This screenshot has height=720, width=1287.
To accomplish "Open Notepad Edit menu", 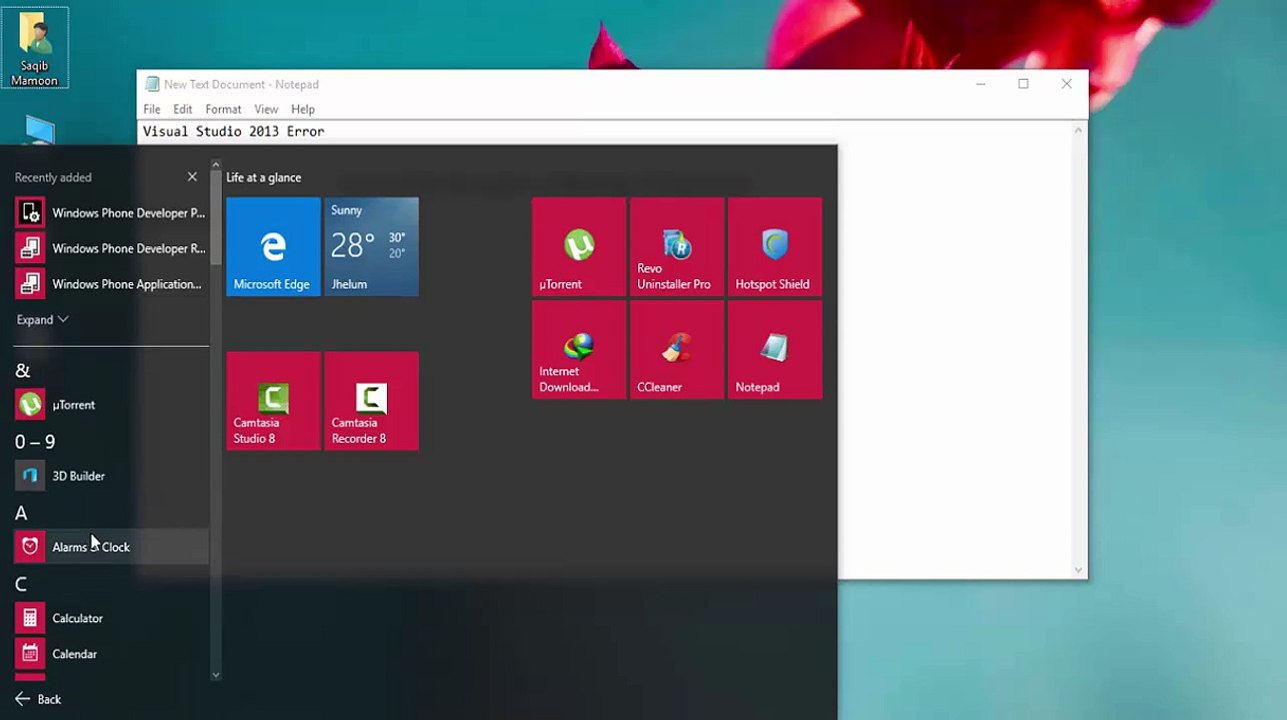I will pyautogui.click(x=182, y=109).
